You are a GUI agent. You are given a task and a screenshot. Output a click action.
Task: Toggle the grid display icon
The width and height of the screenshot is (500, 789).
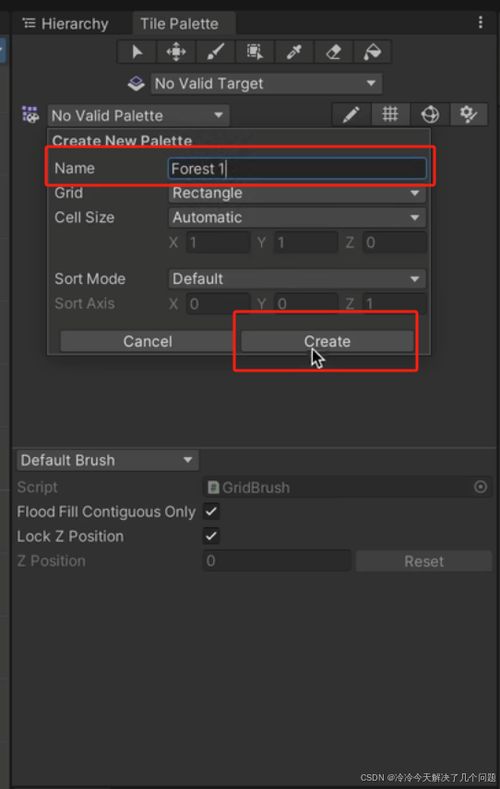click(x=390, y=115)
